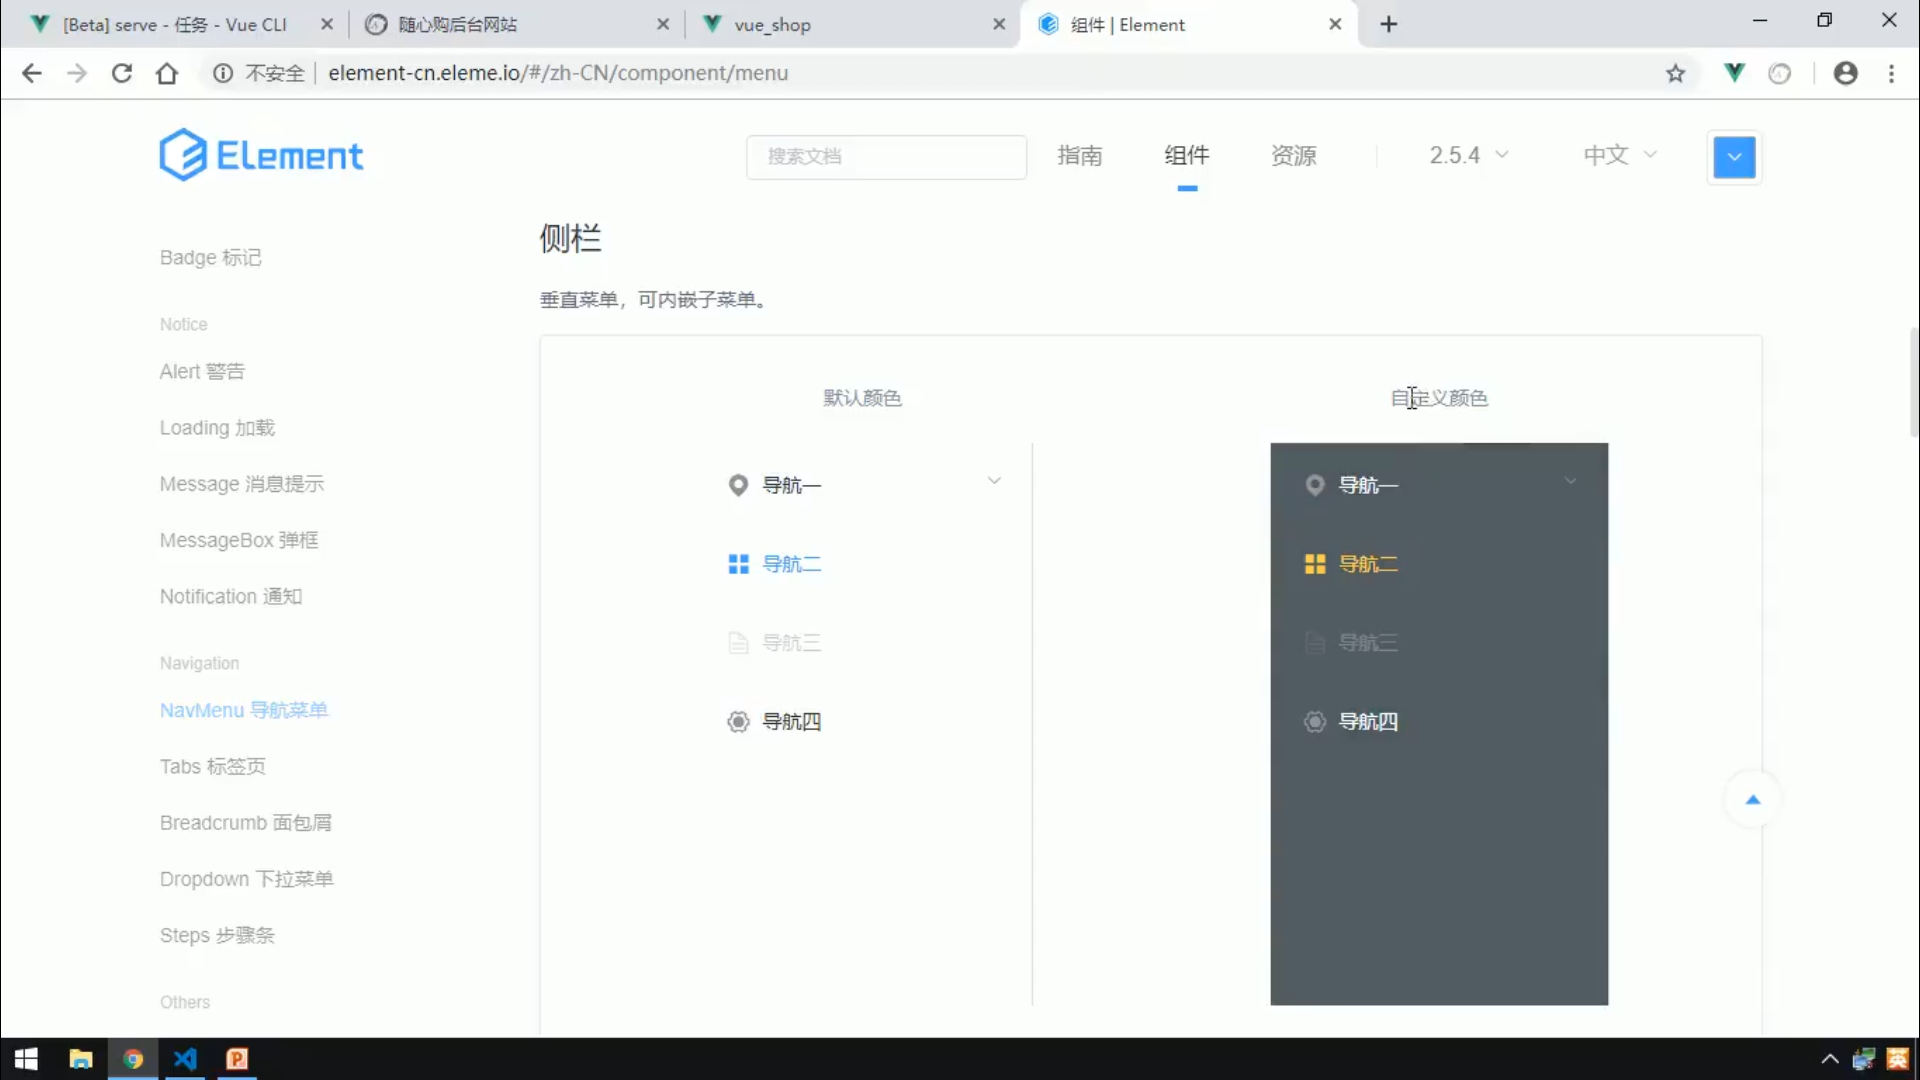Screen dimensions: 1920x1080
Task: Close the 随心购后台网站 tab
Action: tap(662, 25)
